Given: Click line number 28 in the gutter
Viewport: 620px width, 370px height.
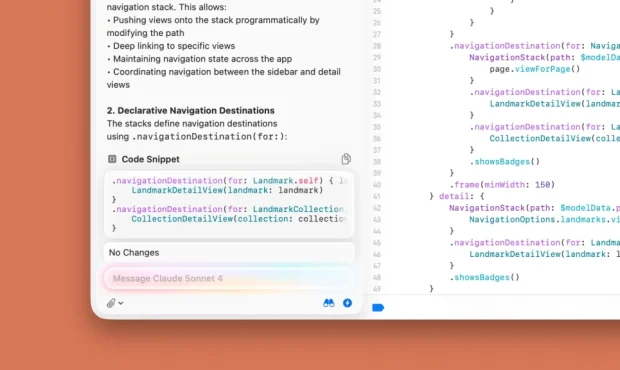Looking at the screenshot, I should [x=377, y=46].
